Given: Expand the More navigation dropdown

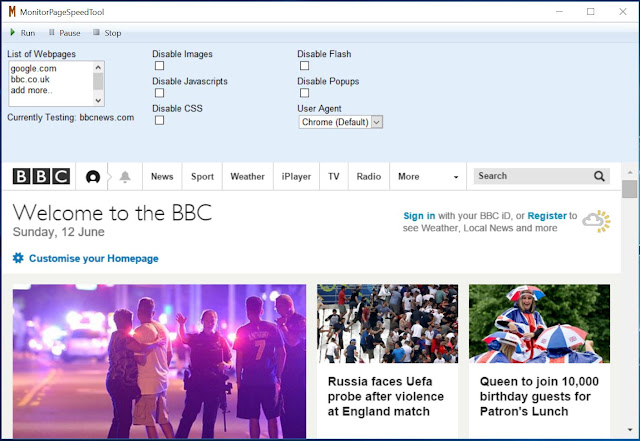Looking at the screenshot, I should [428, 176].
